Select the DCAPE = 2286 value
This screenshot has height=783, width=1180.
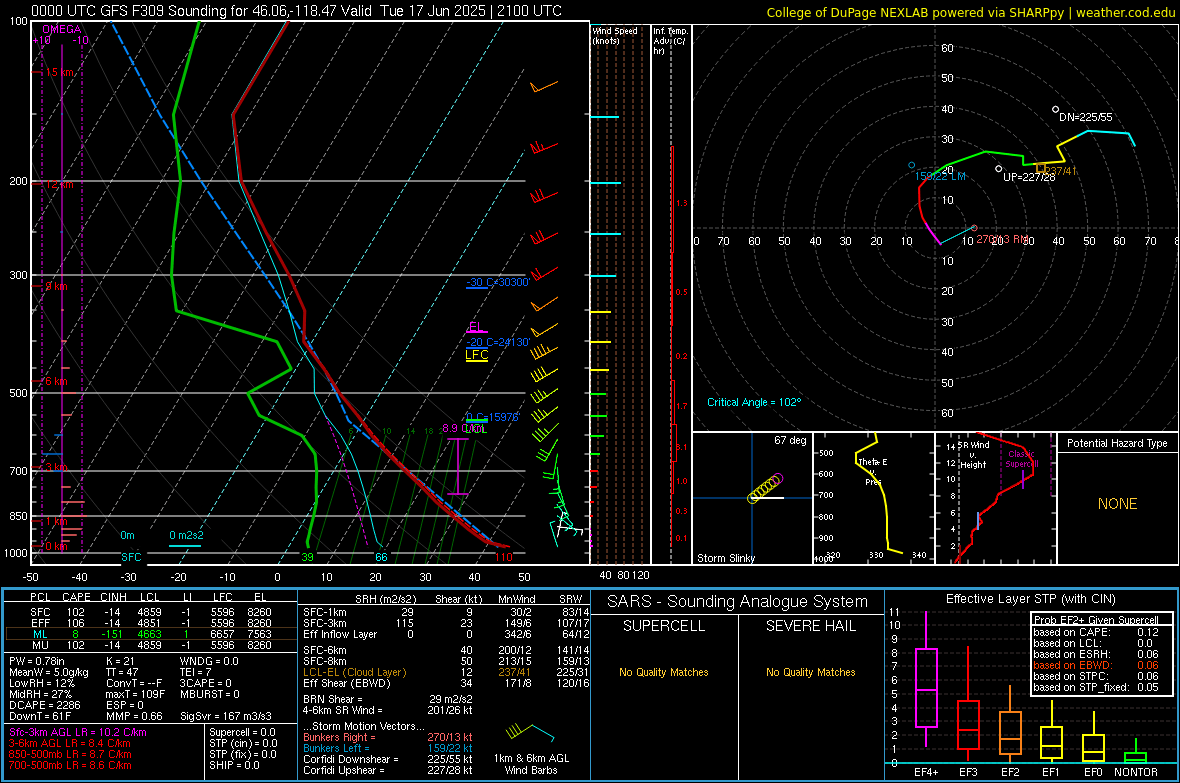pyautogui.click(x=44, y=705)
